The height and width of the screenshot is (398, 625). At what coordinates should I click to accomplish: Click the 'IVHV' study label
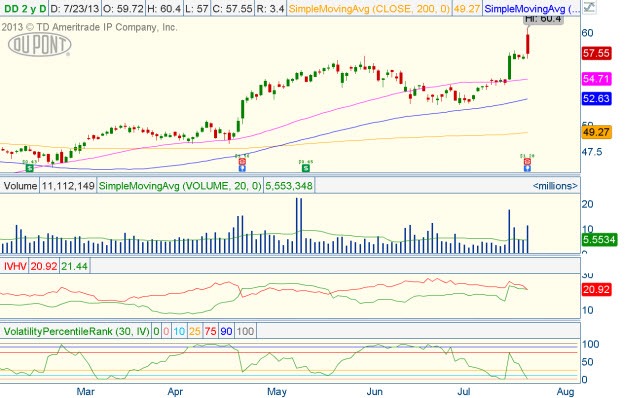[x=15, y=266]
